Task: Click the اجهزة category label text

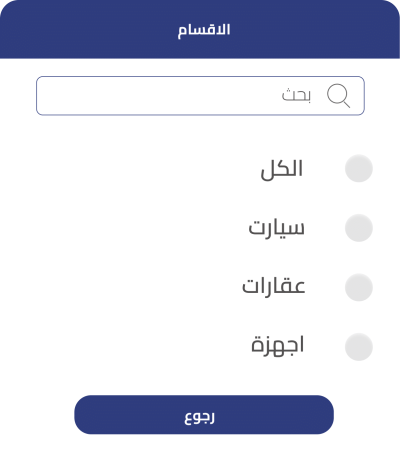Action: pos(277,346)
